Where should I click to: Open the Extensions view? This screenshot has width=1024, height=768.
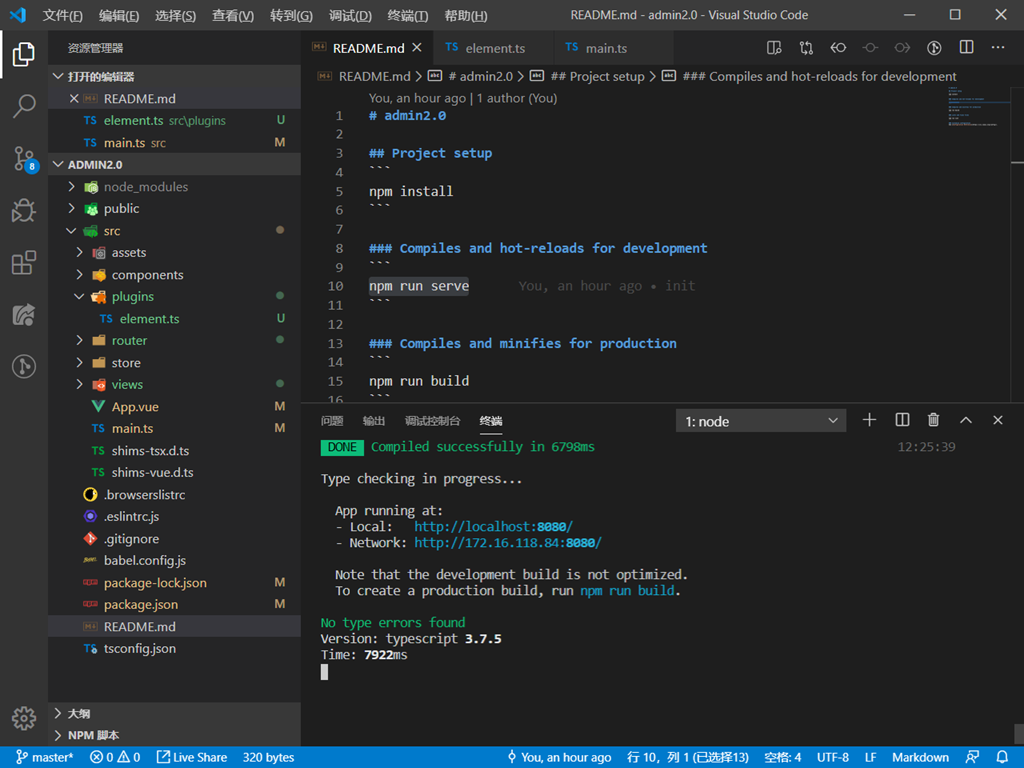[24, 263]
